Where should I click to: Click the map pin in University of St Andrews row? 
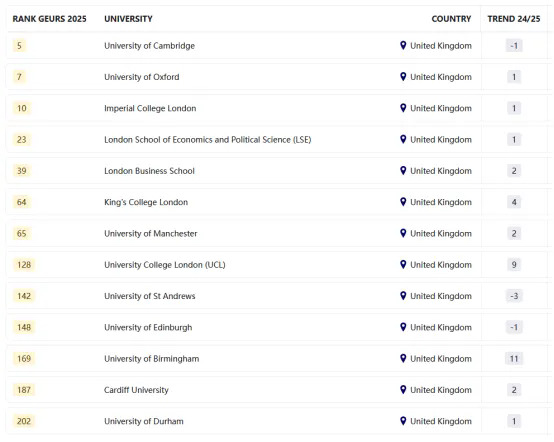tap(403, 295)
